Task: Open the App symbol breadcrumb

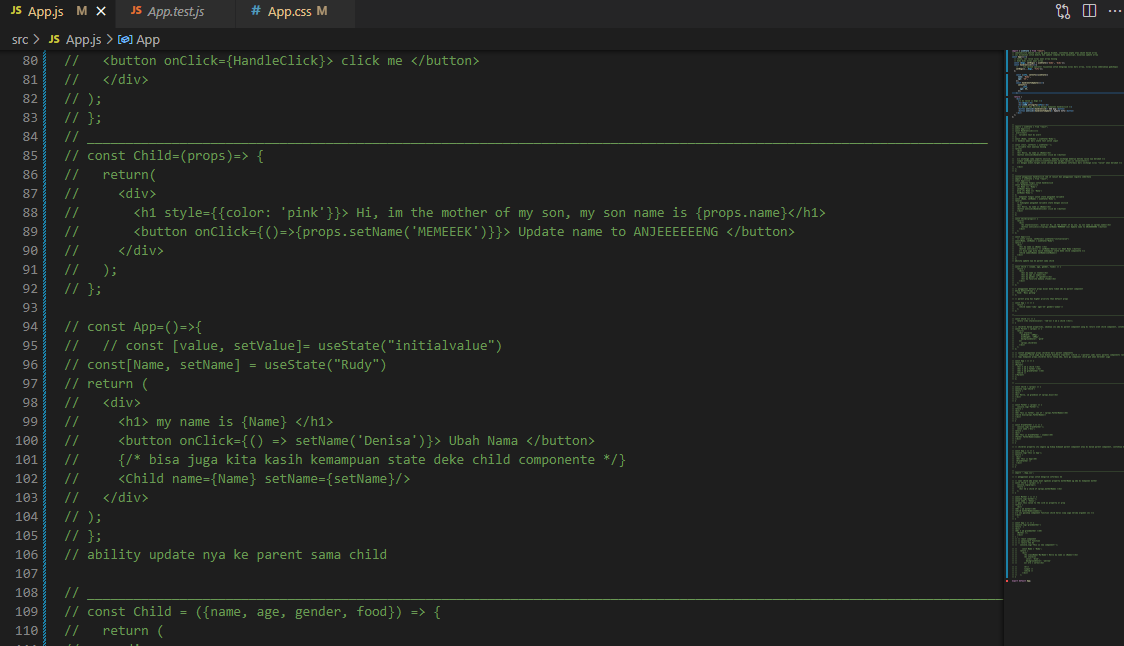Action: click(148, 39)
